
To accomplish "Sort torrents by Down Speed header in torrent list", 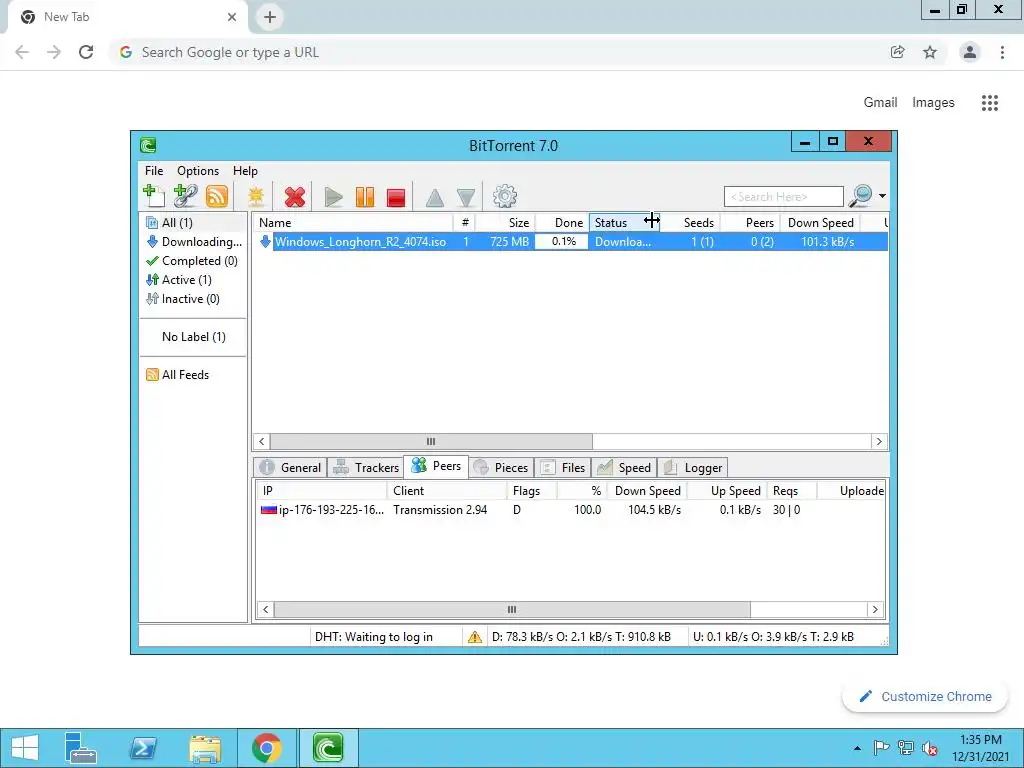I will [x=820, y=223].
